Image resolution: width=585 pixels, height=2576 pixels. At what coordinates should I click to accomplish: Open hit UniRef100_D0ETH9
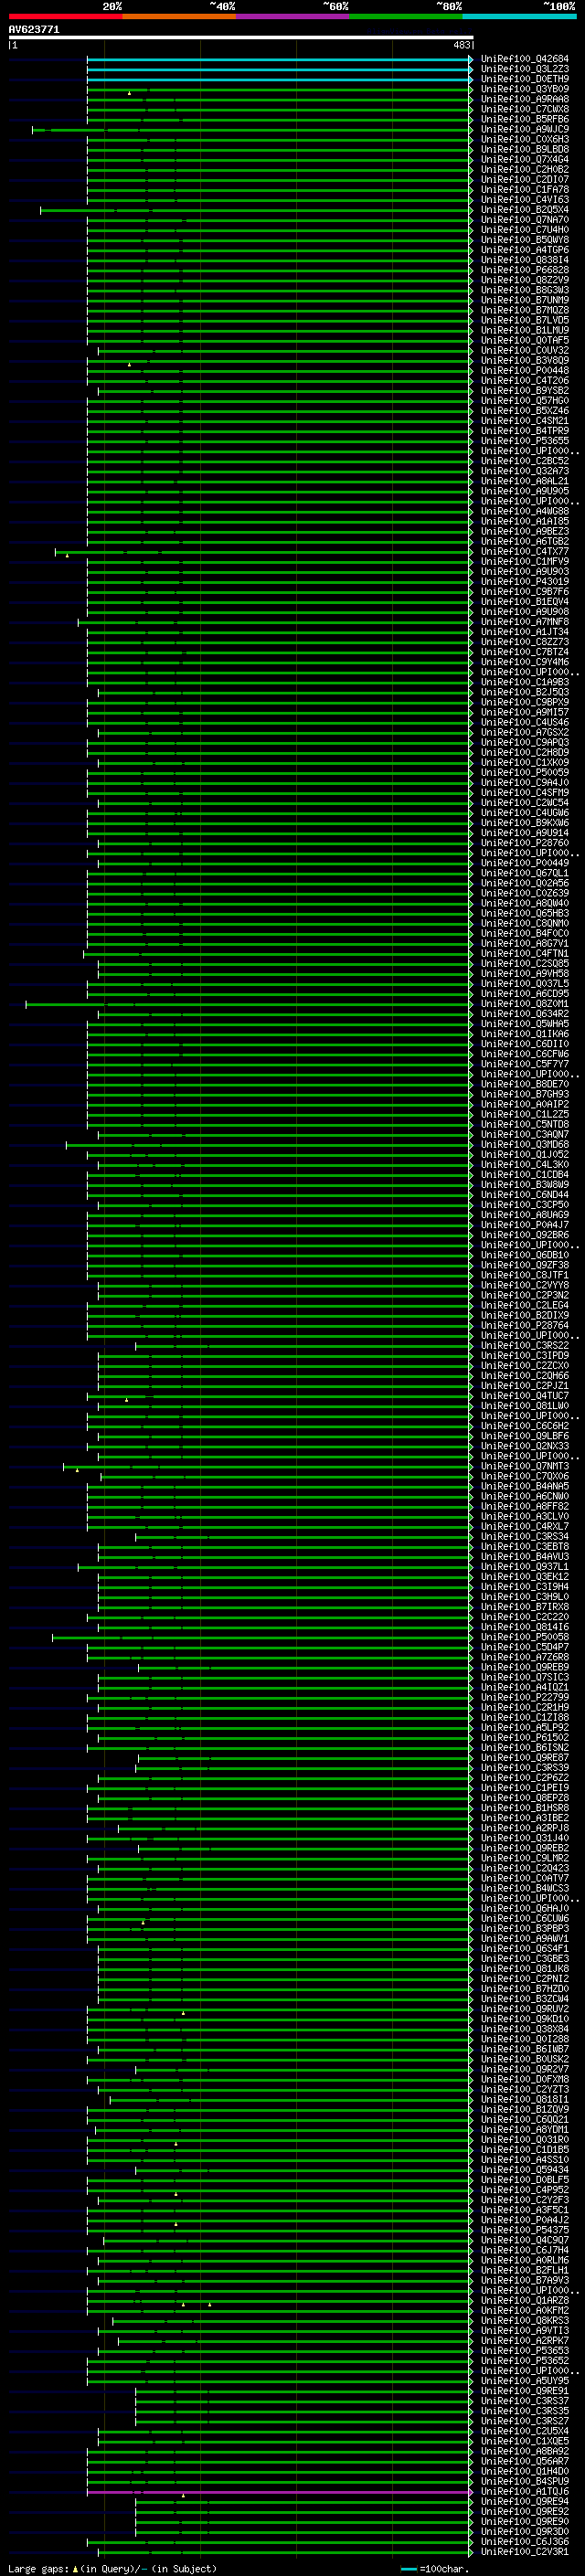pos(525,79)
